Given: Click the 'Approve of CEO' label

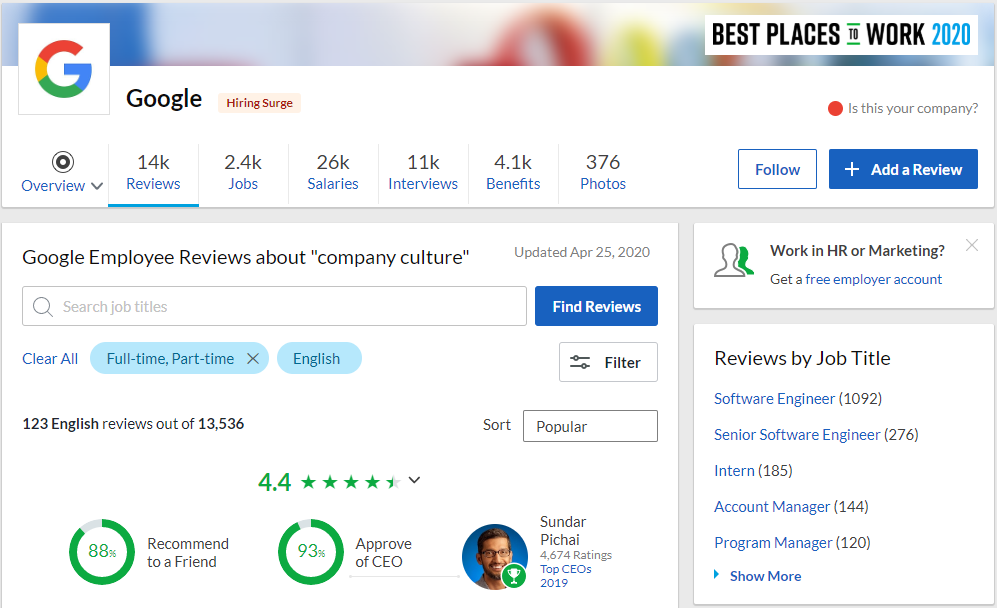Looking at the screenshot, I should [383, 553].
